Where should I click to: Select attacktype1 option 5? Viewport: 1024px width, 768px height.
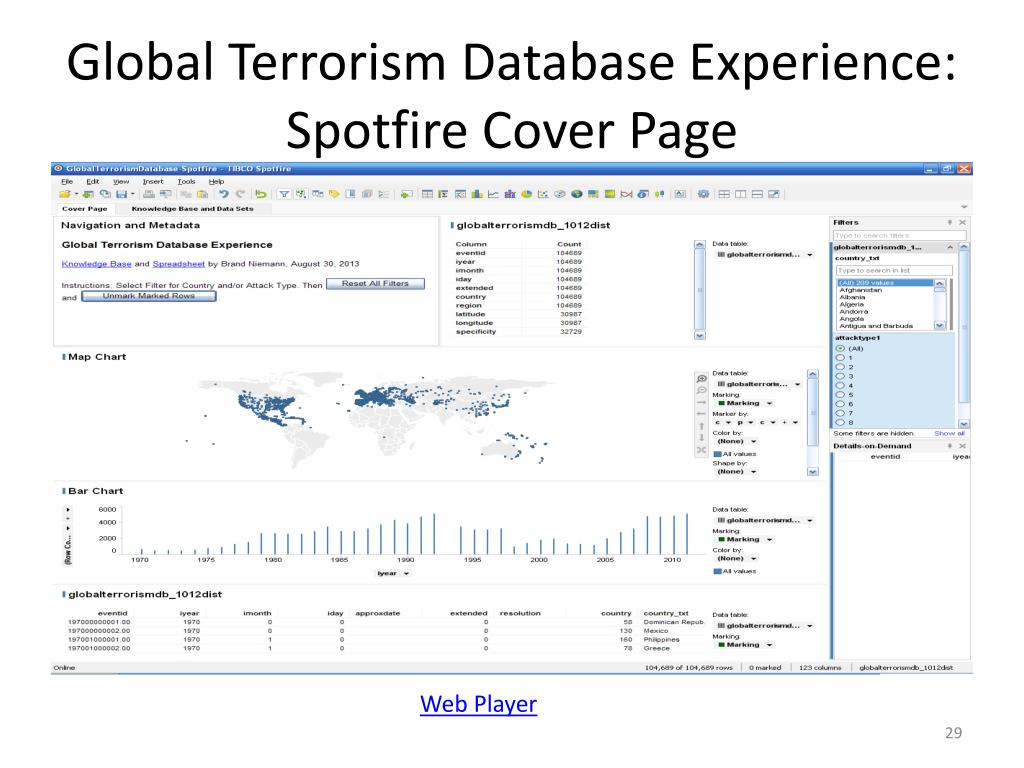coord(840,394)
